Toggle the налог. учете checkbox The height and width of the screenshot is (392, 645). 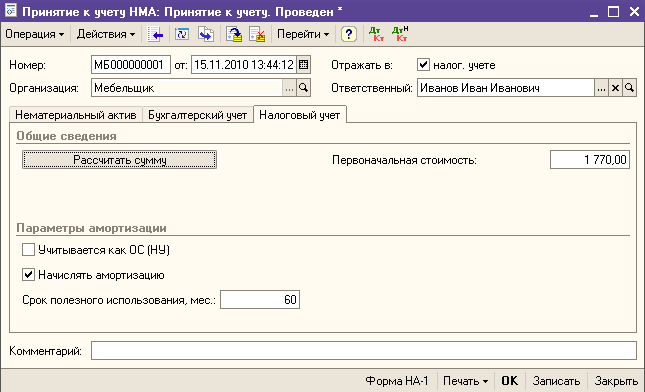[x=423, y=65]
